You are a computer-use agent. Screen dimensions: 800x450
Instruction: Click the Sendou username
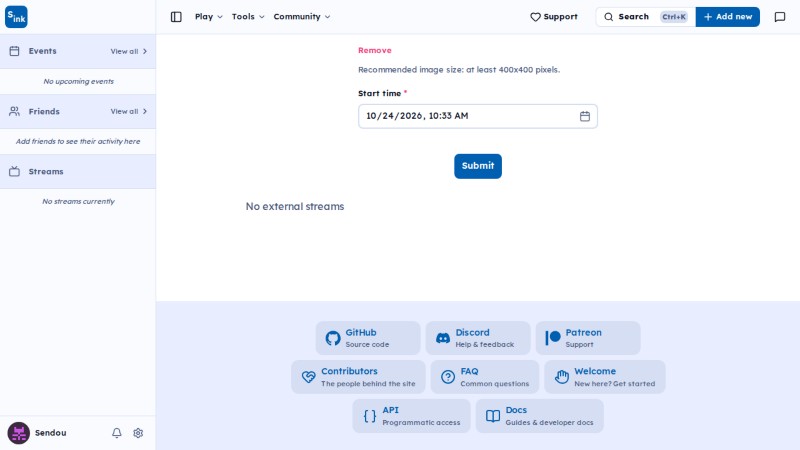(51, 433)
